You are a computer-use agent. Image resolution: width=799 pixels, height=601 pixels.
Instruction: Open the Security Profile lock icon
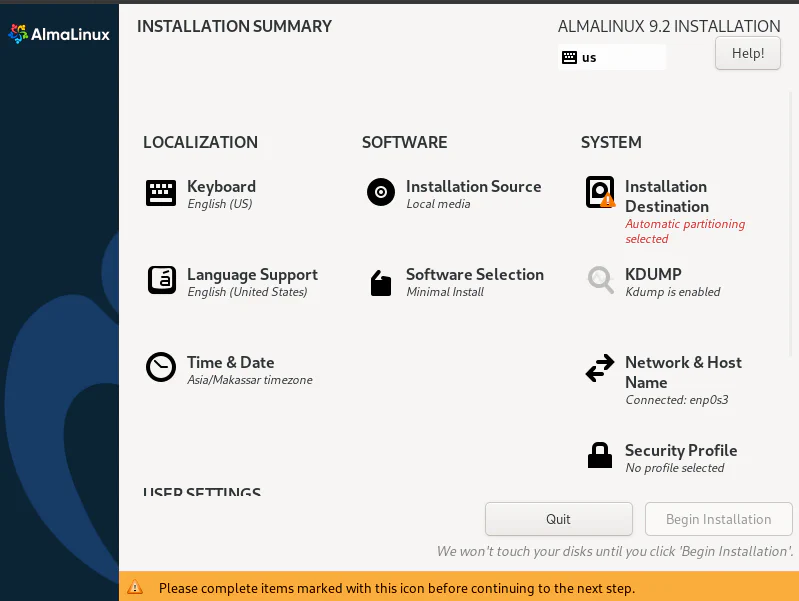point(600,455)
